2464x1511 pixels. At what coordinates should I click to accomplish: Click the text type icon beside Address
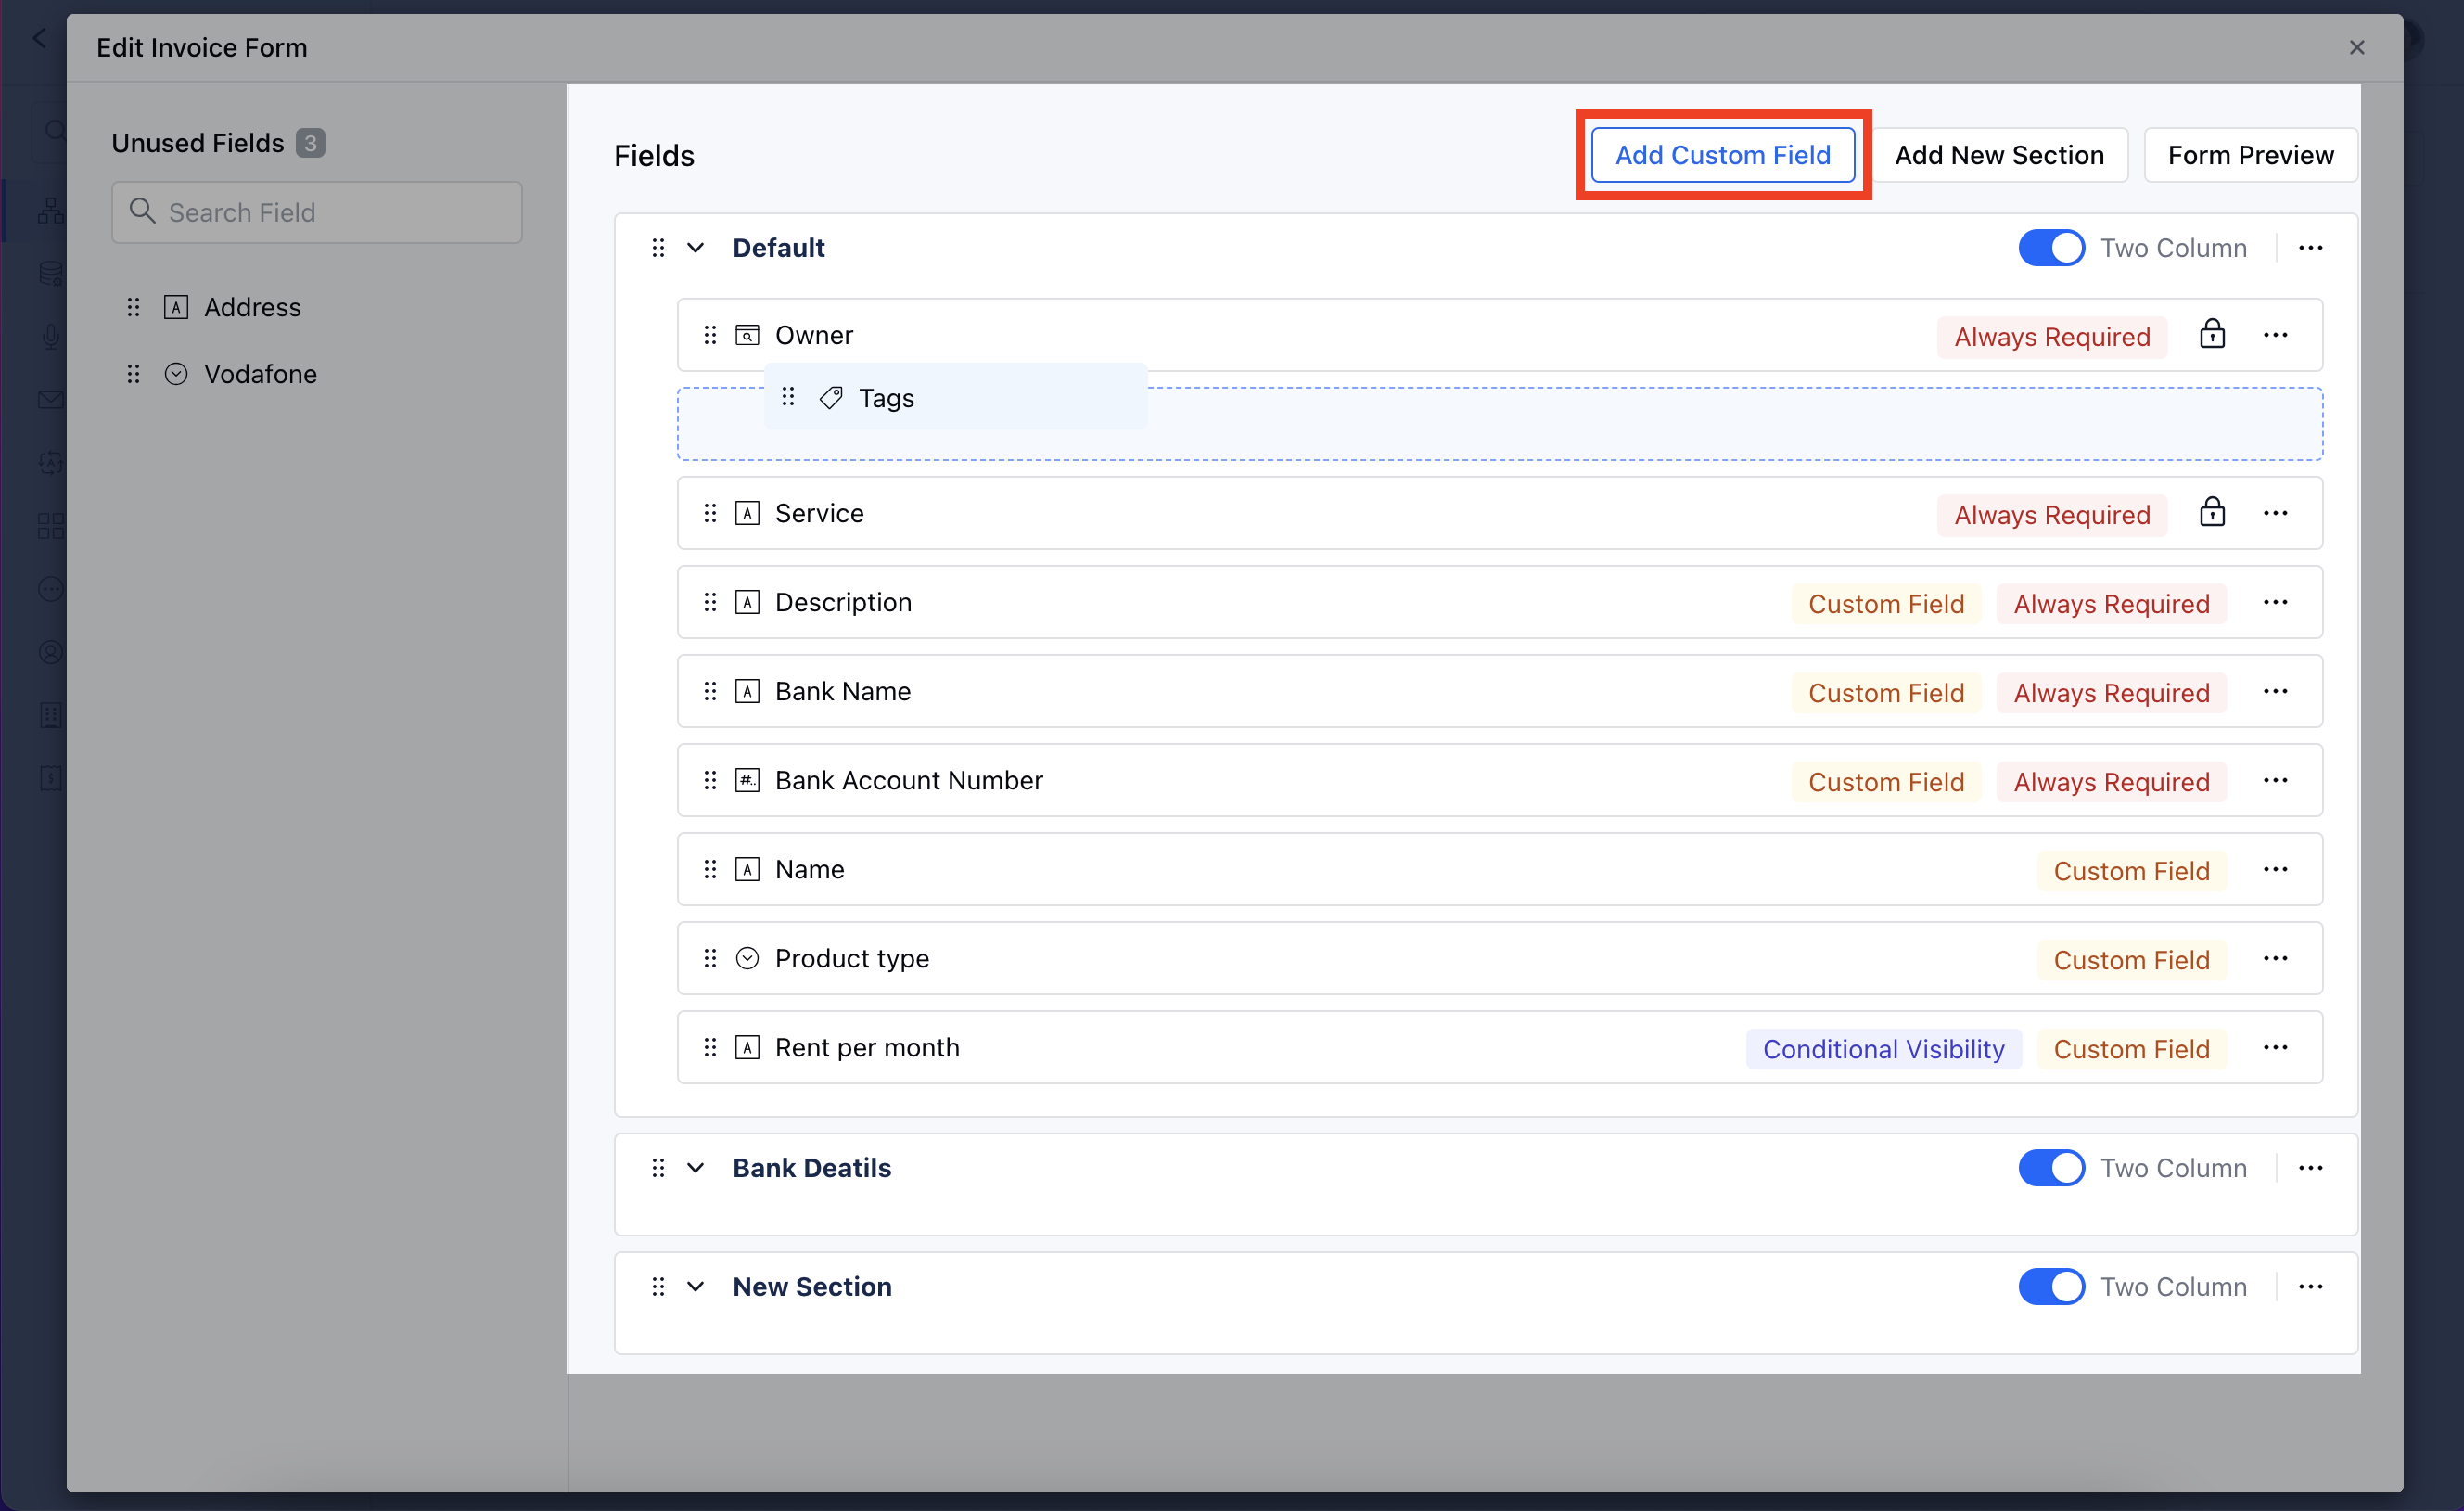pyautogui.click(x=176, y=307)
